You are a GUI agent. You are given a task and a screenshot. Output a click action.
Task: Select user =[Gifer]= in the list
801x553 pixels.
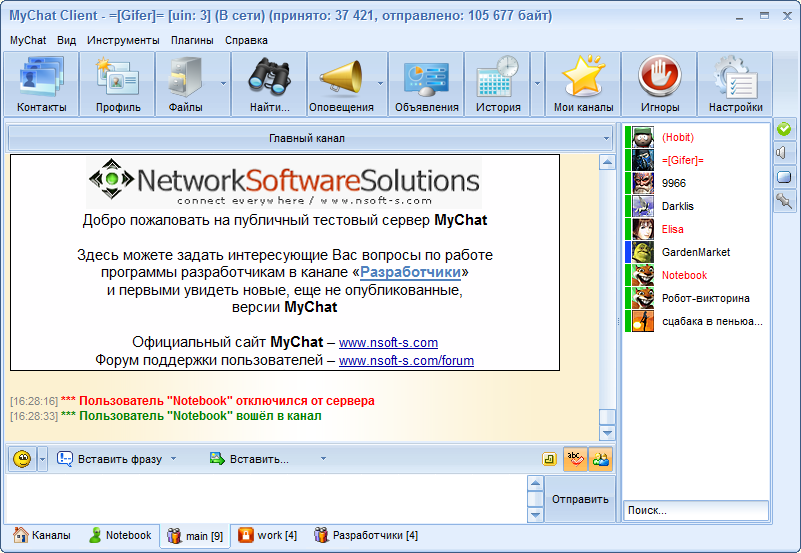695,160
